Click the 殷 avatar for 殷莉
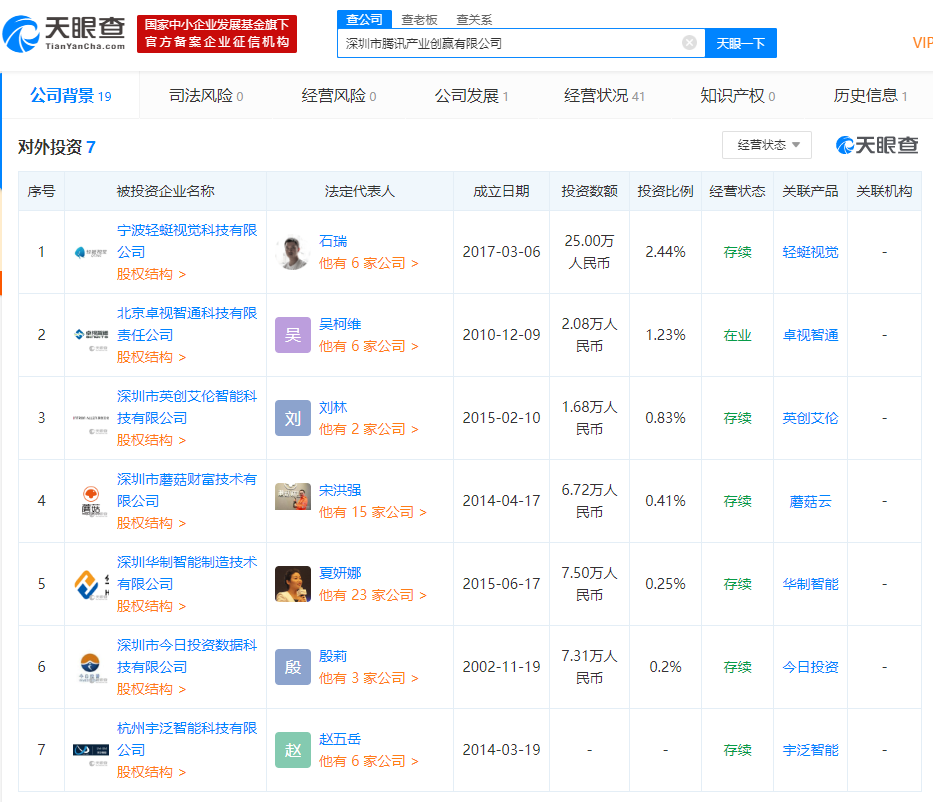The height and width of the screenshot is (802, 933). tap(293, 667)
